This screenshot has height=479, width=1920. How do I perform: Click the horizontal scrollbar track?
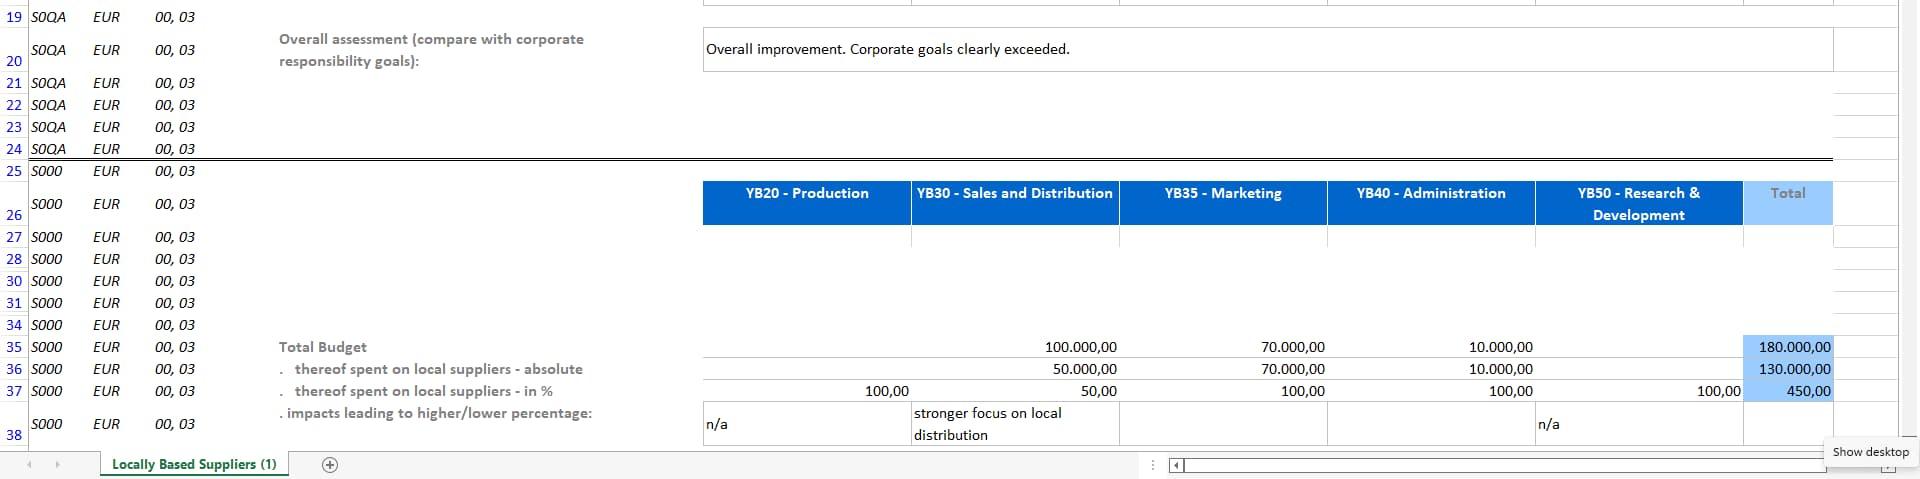[x=1500, y=465]
